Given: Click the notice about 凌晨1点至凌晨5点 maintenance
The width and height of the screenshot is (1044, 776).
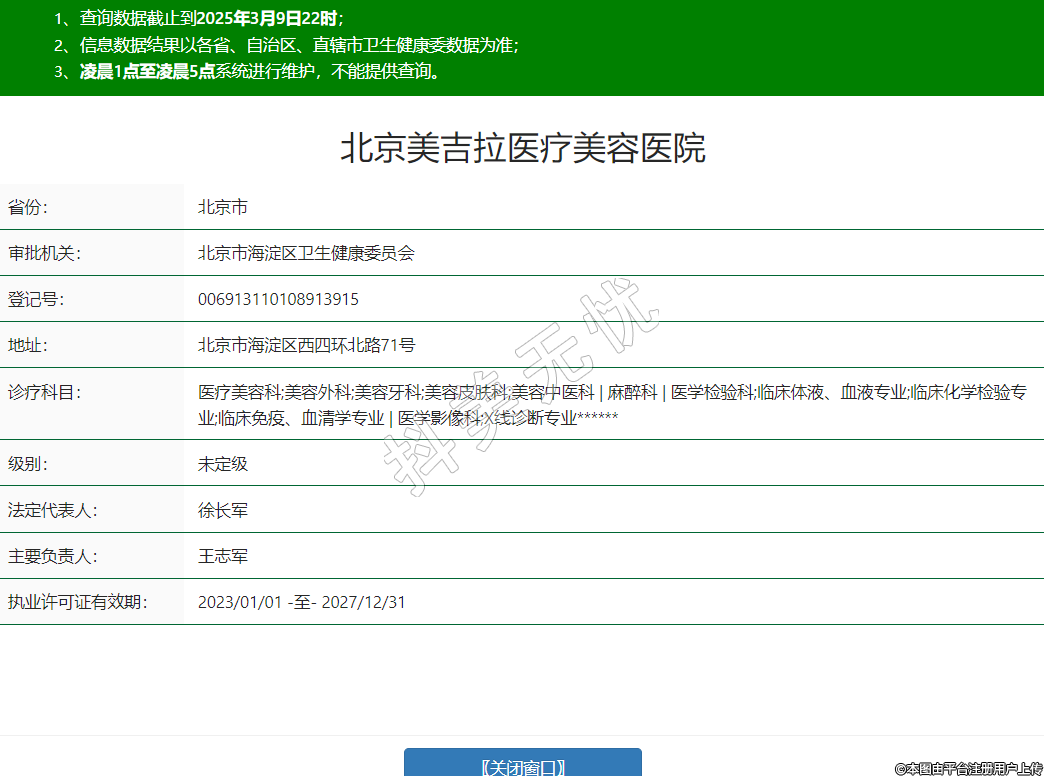Looking at the screenshot, I should click(260, 71).
